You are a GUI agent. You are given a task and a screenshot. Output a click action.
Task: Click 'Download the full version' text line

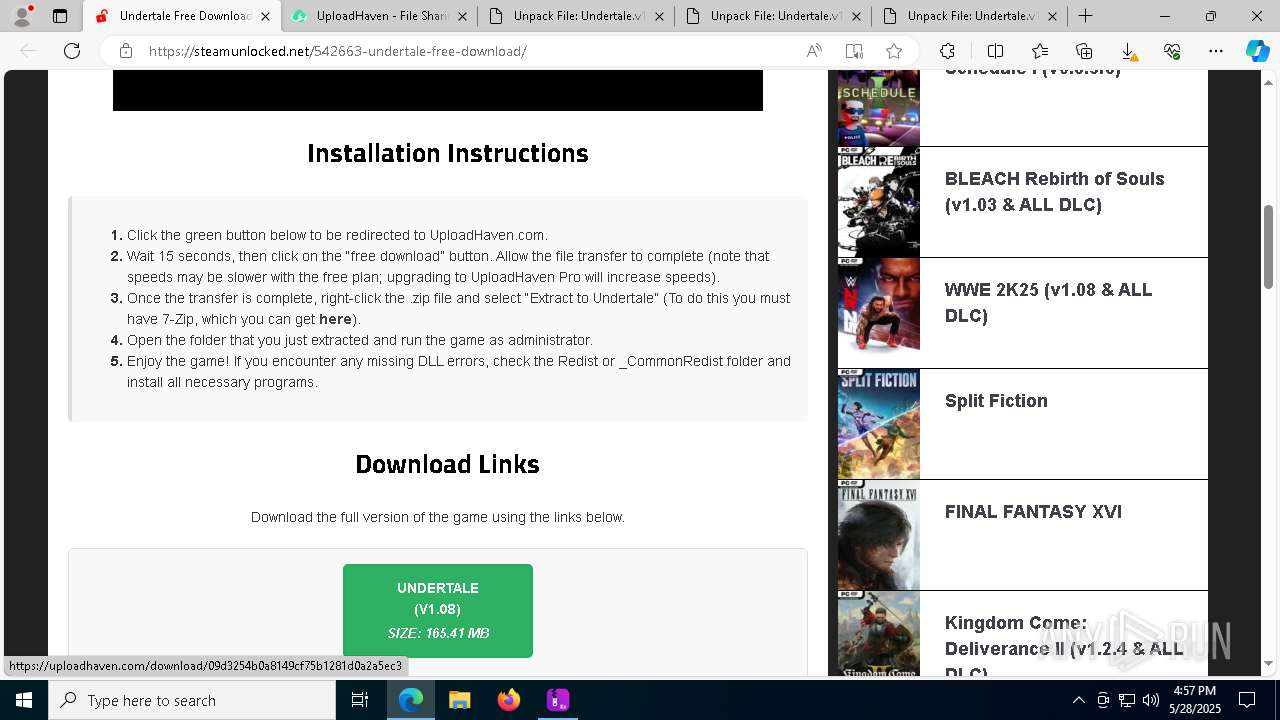click(x=438, y=517)
